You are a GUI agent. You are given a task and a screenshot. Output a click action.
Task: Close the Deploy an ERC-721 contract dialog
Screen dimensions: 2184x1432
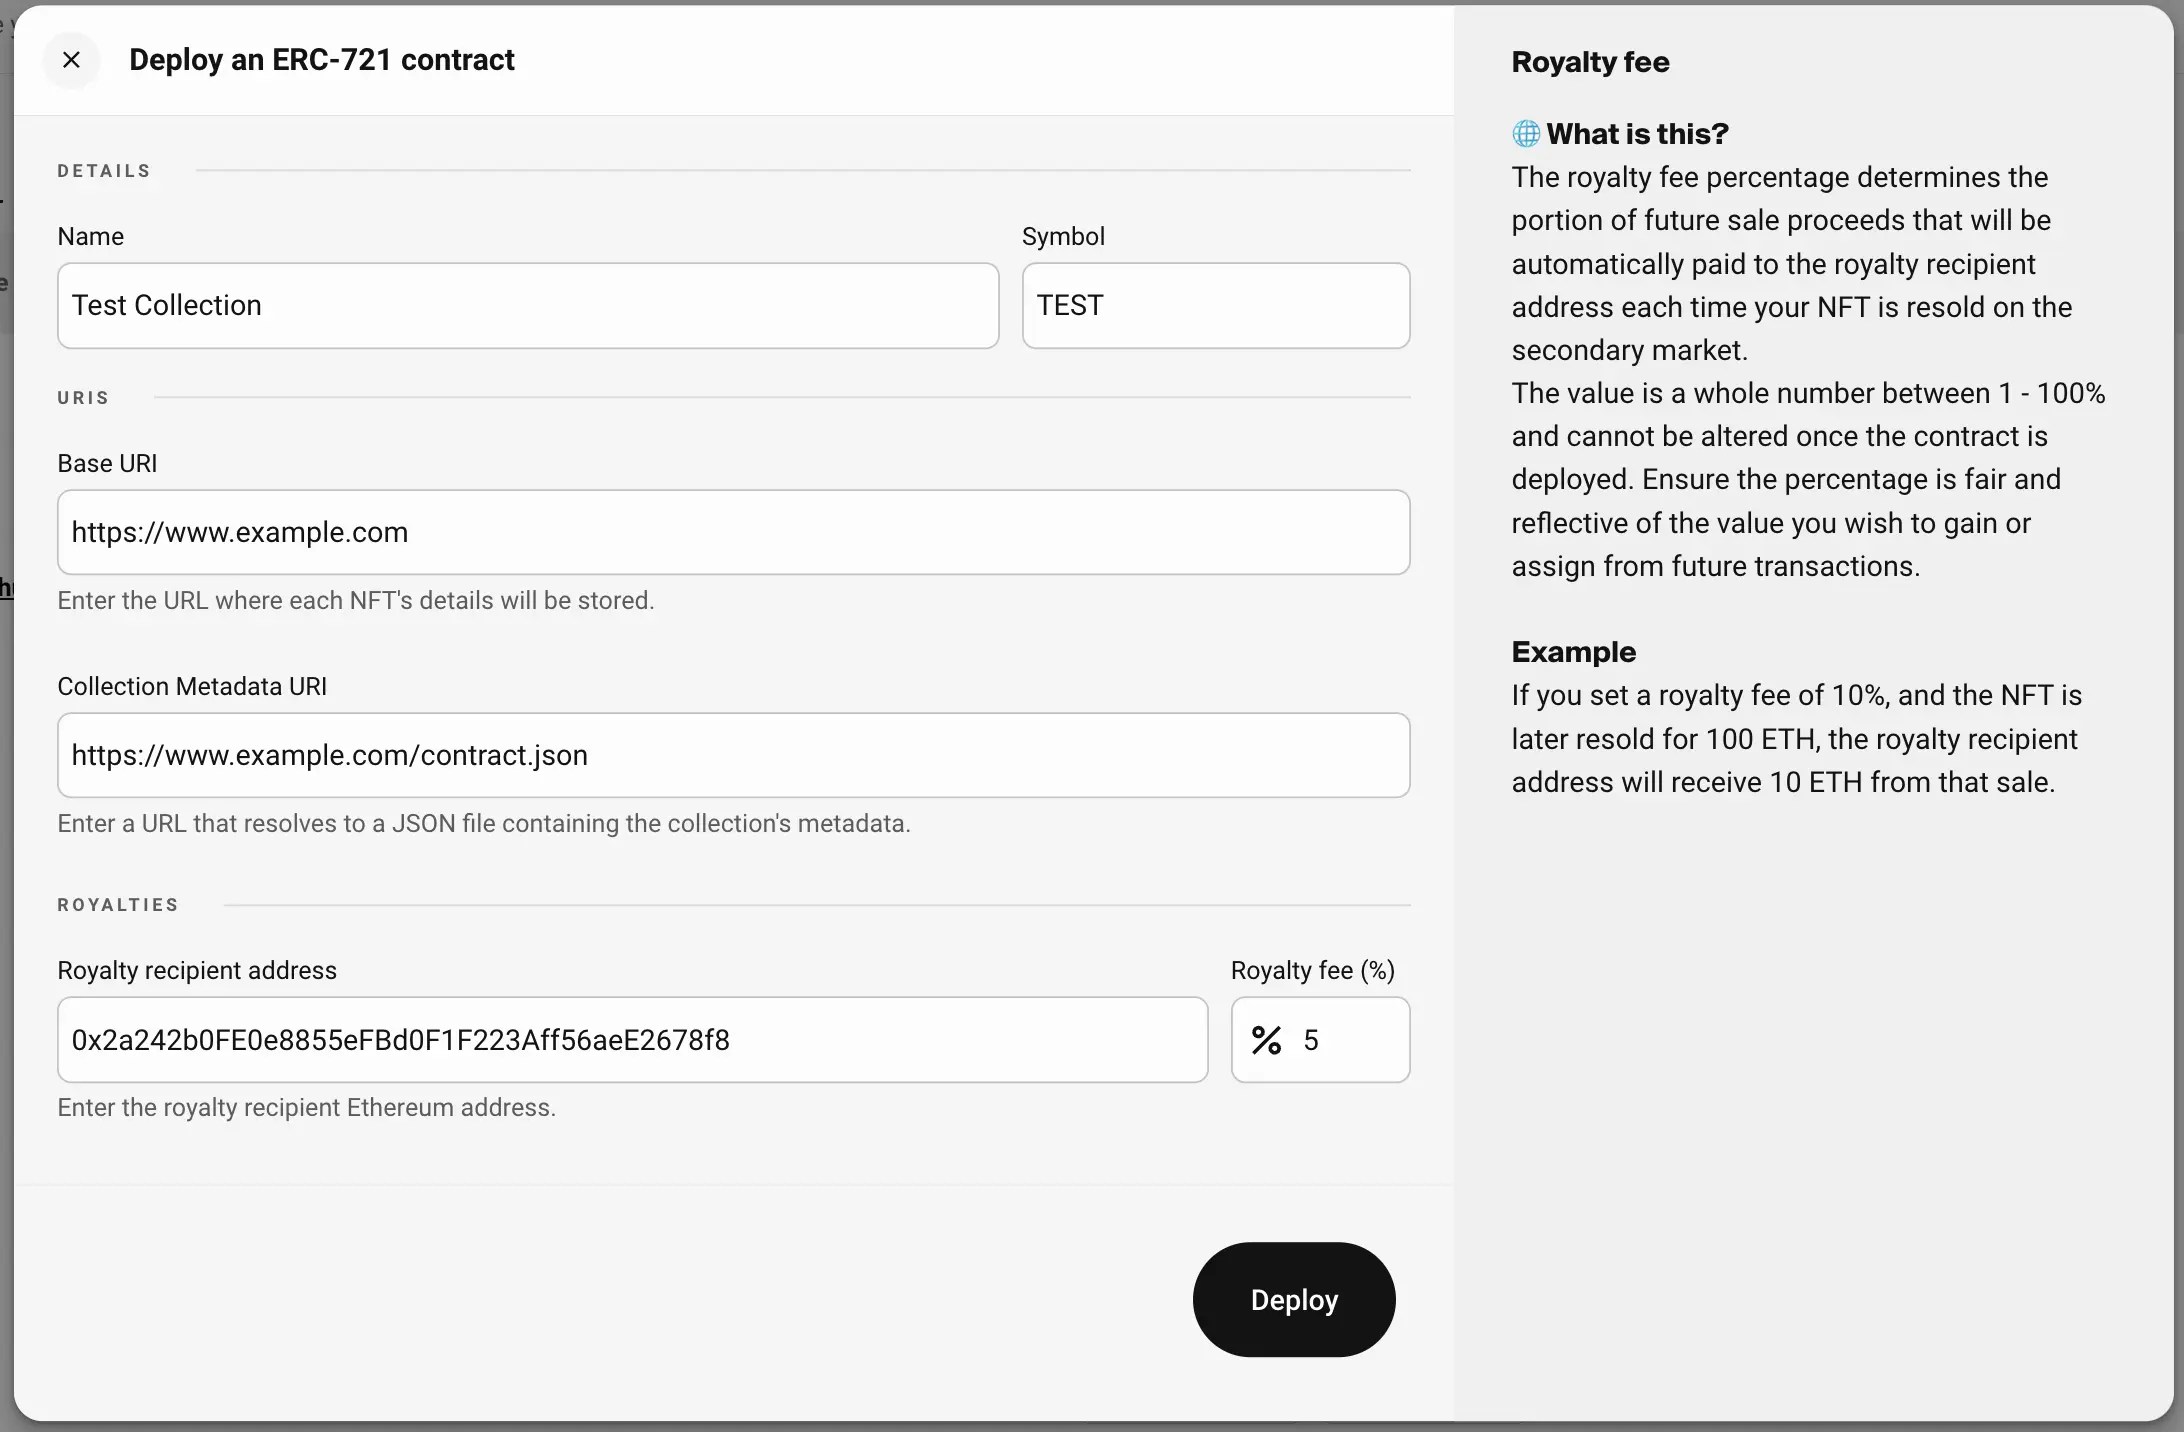click(x=71, y=60)
